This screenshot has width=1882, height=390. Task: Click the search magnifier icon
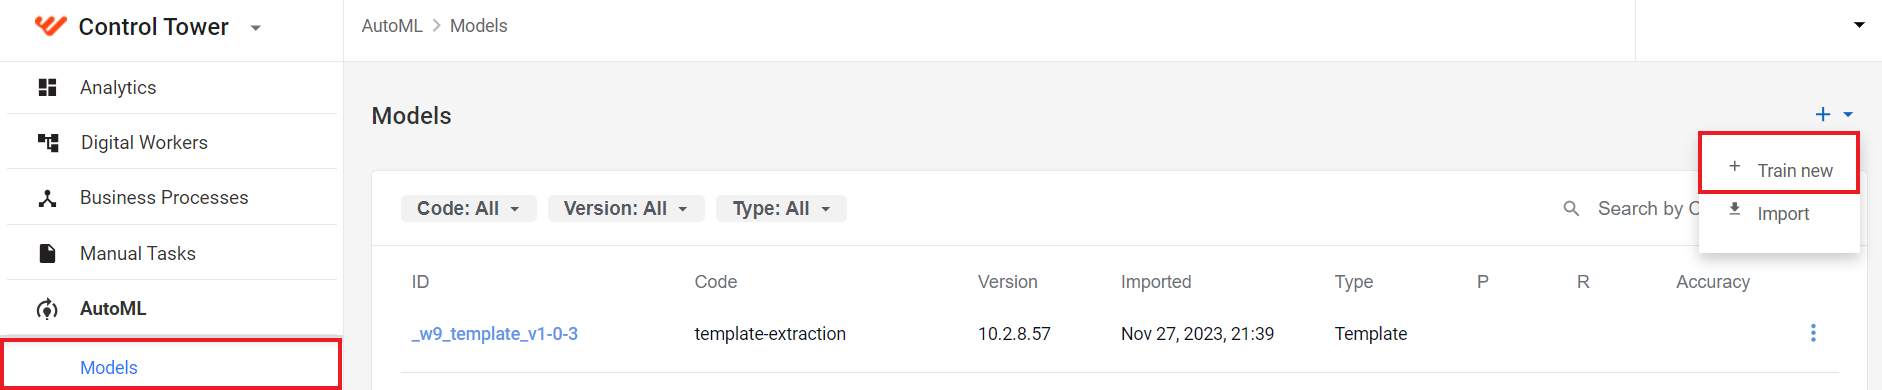pos(1571,208)
